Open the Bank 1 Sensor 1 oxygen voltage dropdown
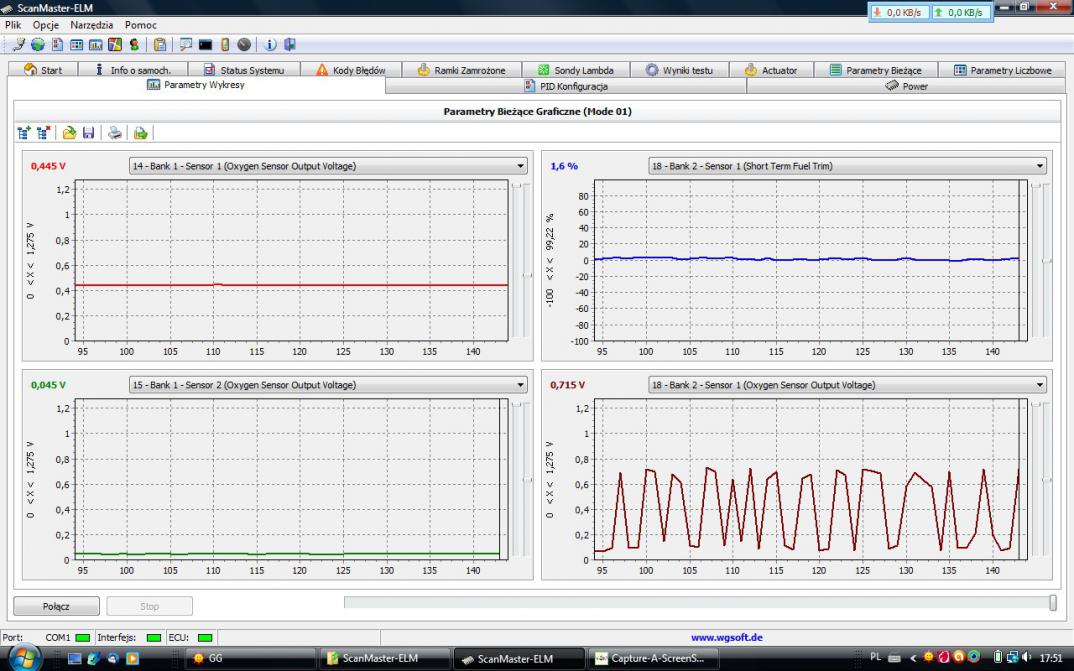 pyautogui.click(x=520, y=166)
